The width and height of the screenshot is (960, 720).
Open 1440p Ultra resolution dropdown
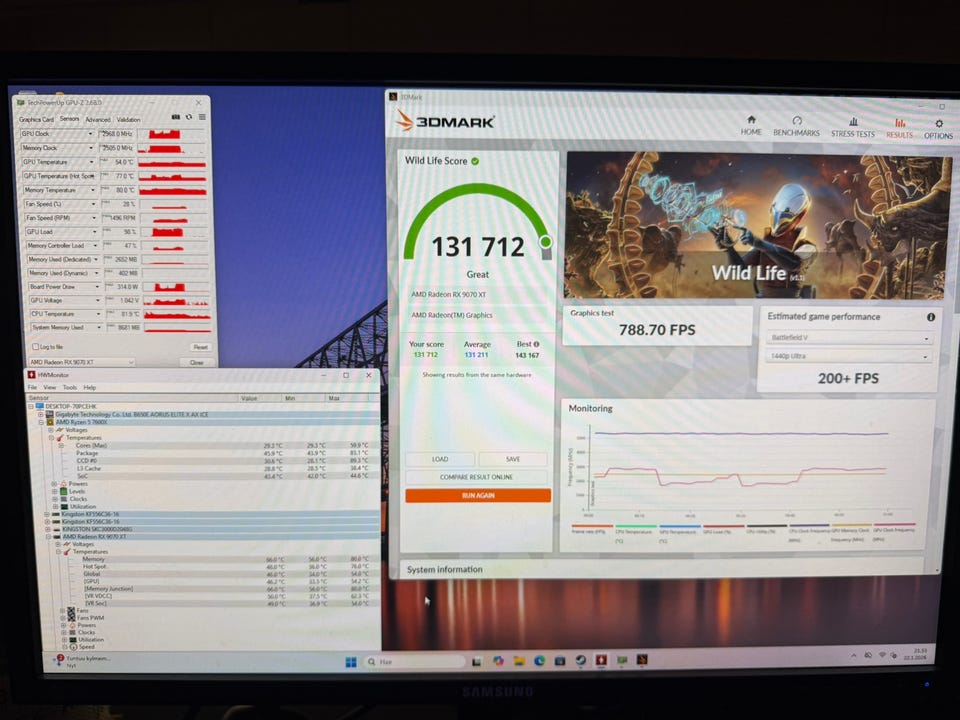[x=849, y=356]
